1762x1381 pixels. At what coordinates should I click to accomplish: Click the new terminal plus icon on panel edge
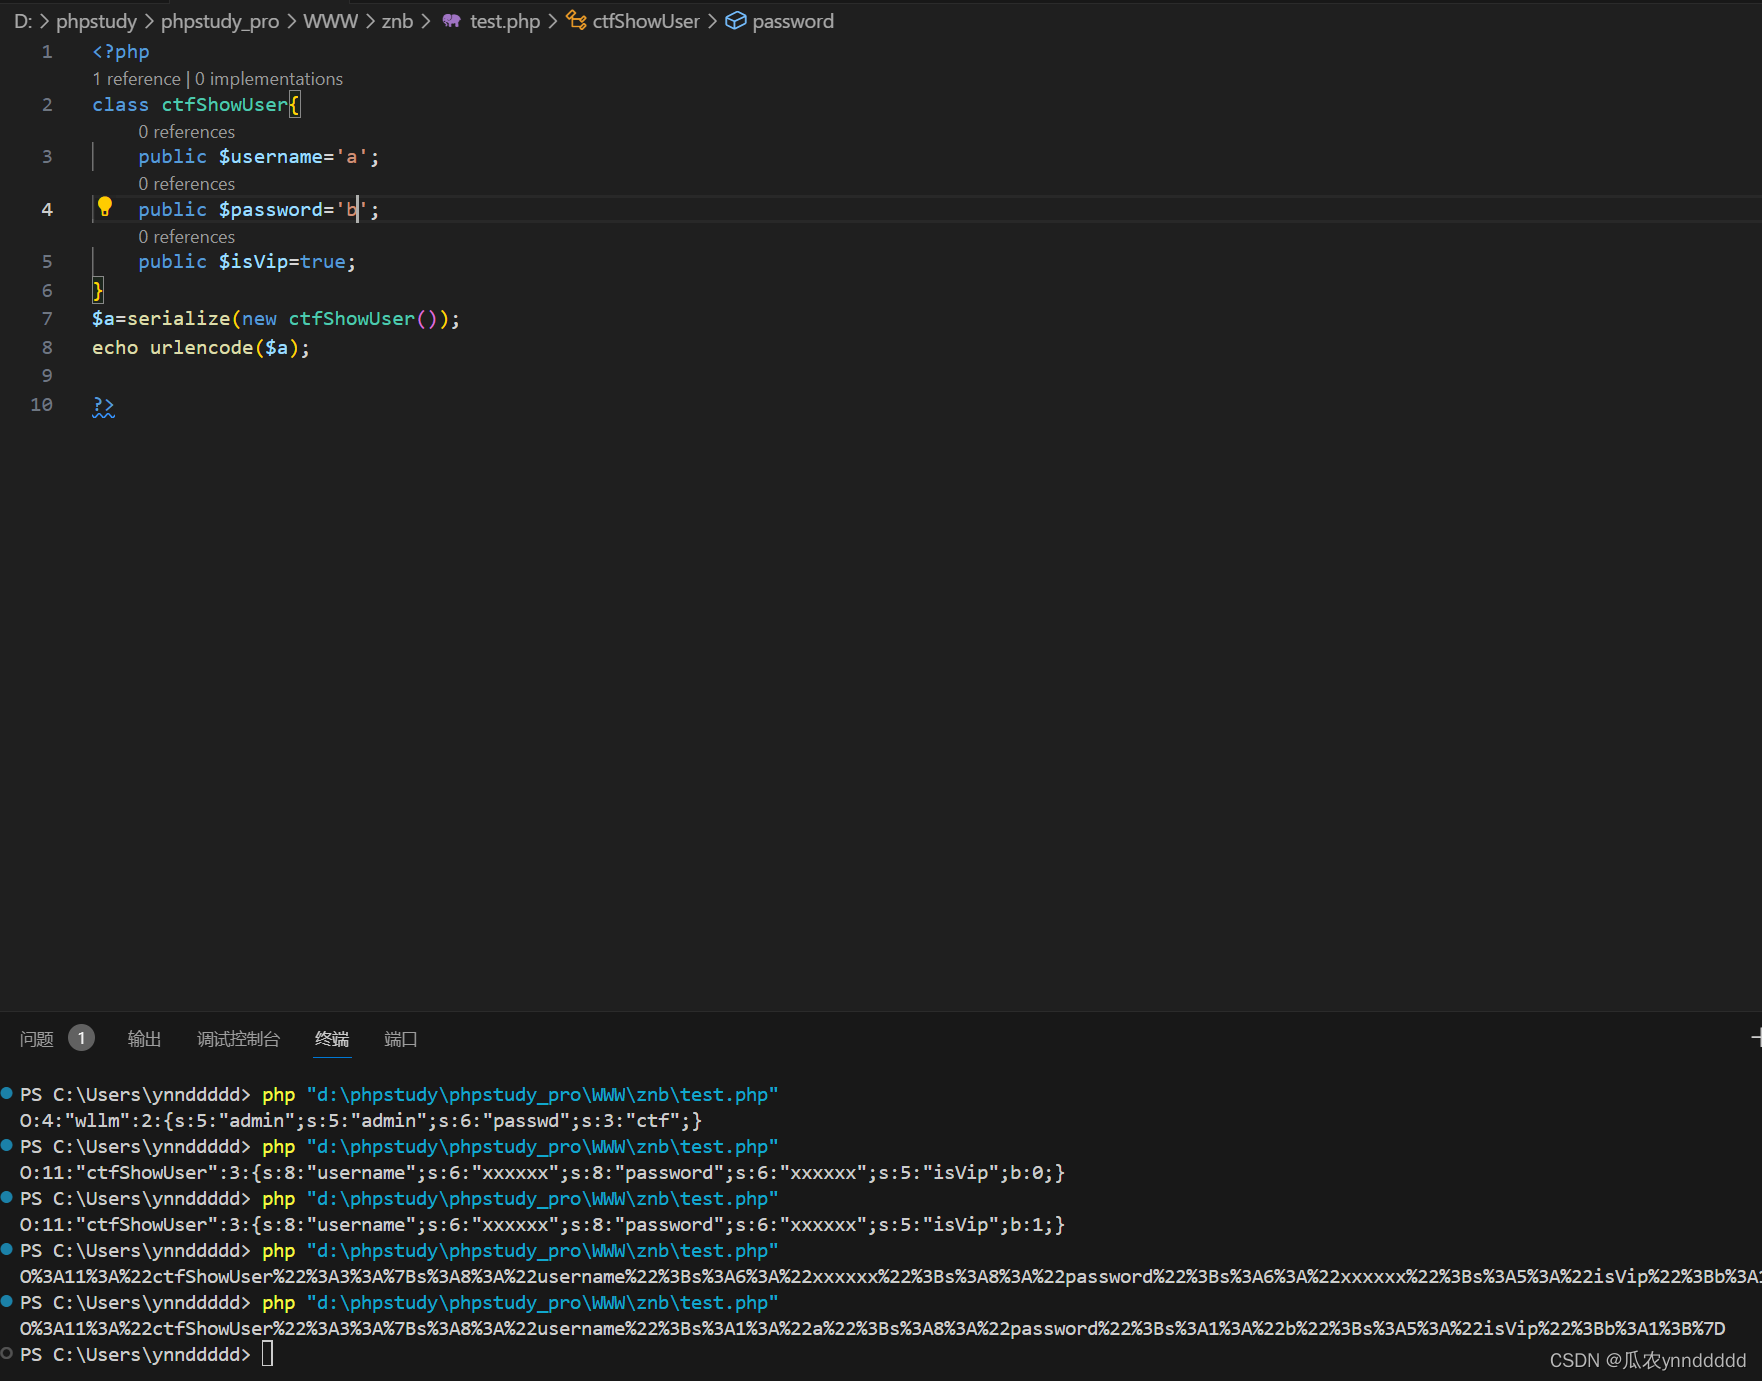click(1756, 1038)
